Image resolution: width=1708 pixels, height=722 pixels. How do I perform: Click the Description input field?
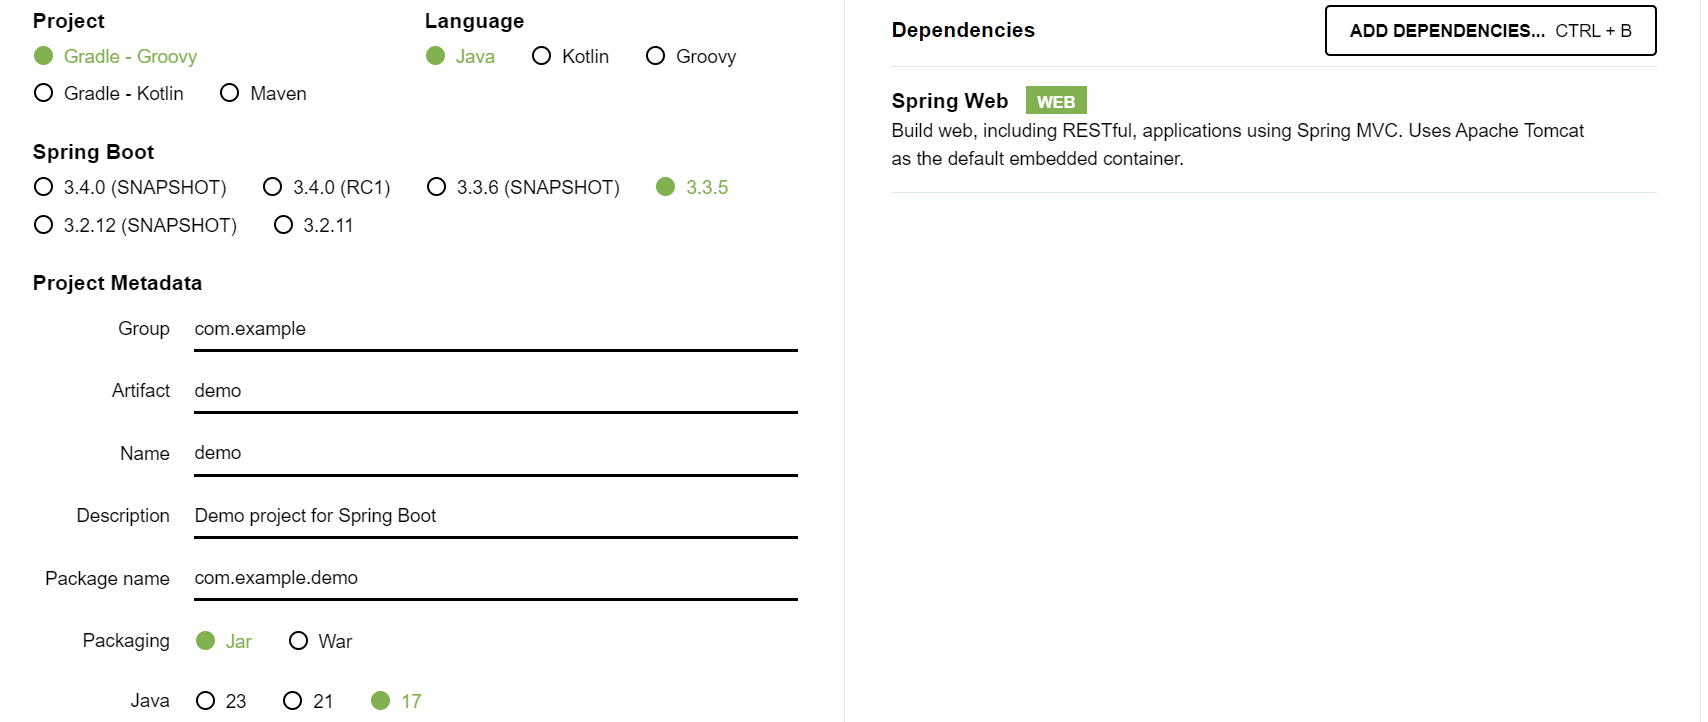[x=495, y=515]
